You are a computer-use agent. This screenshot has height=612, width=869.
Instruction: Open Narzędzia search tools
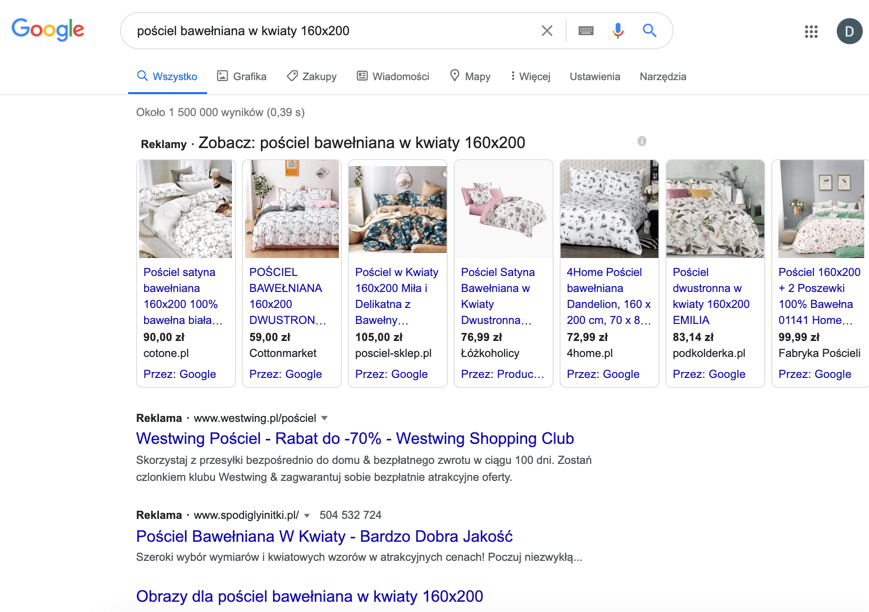pos(663,76)
